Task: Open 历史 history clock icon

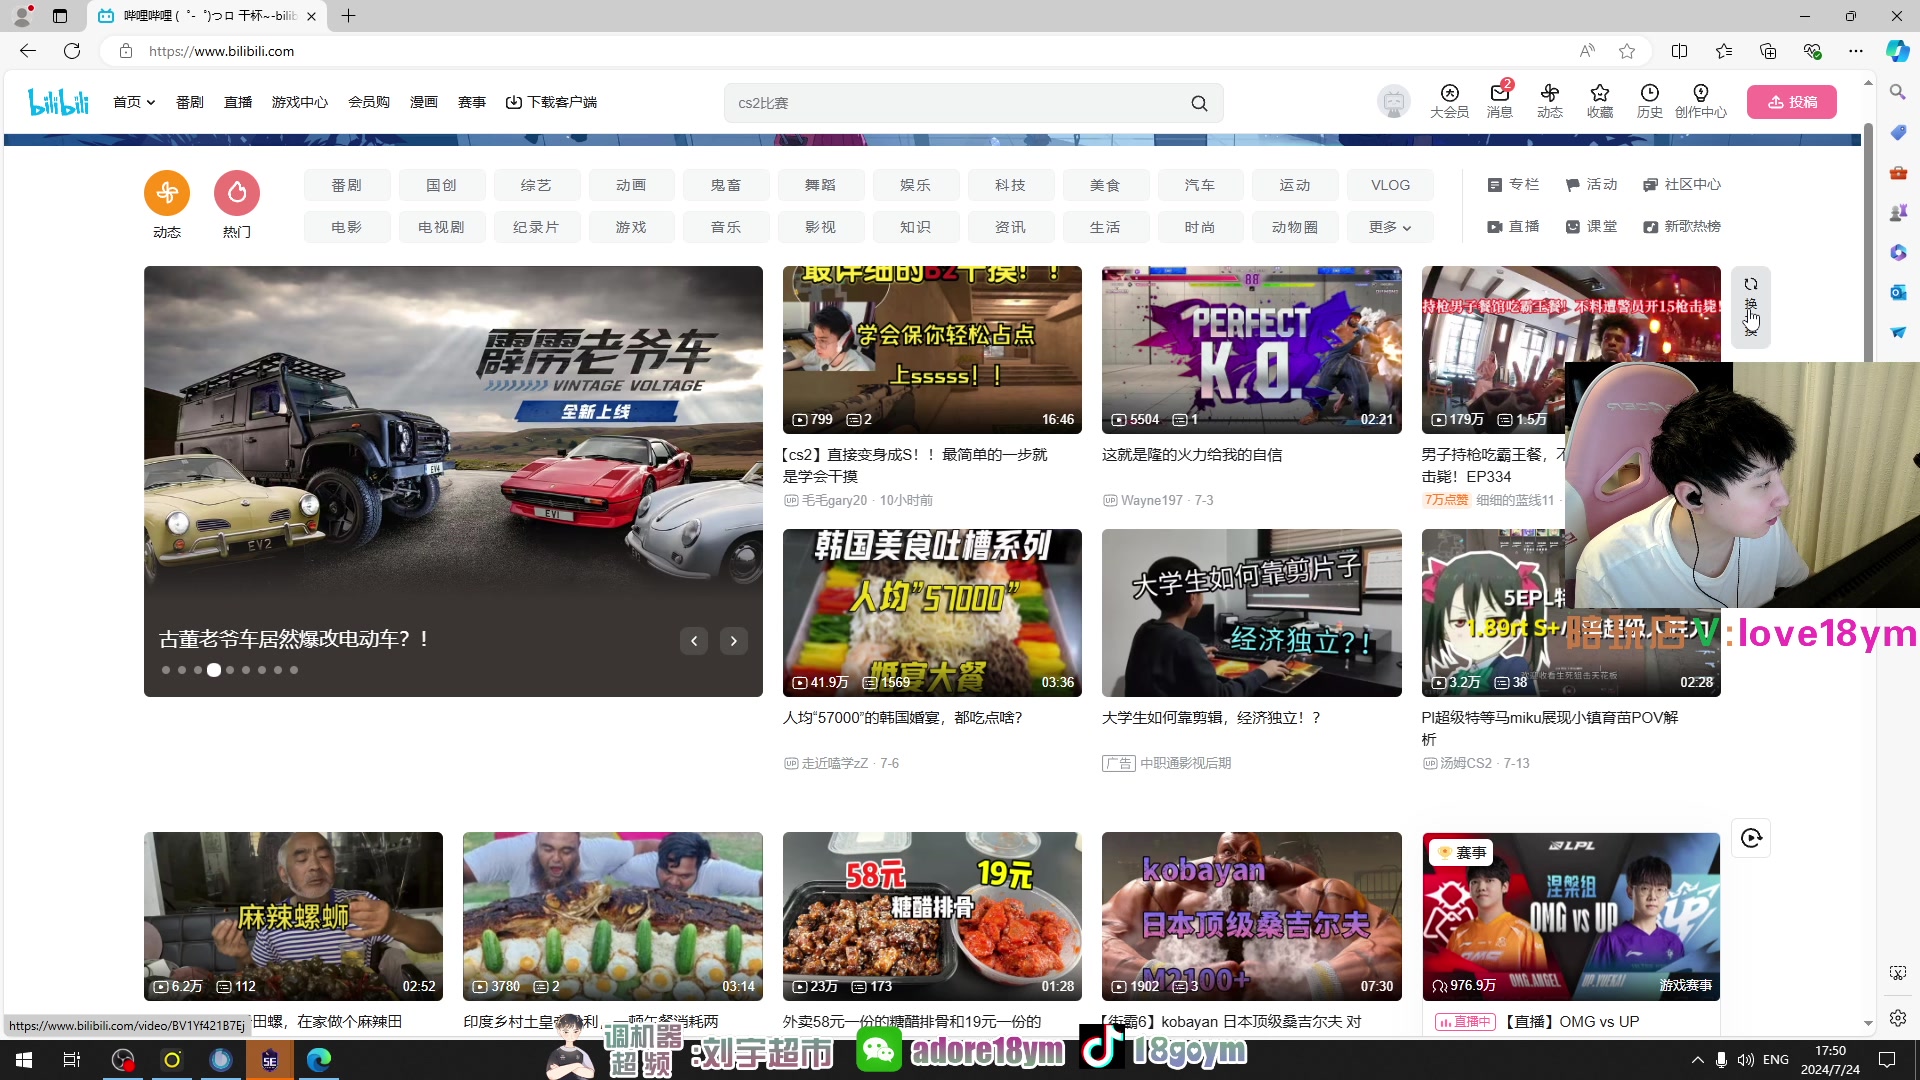Action: [1649, 101]
